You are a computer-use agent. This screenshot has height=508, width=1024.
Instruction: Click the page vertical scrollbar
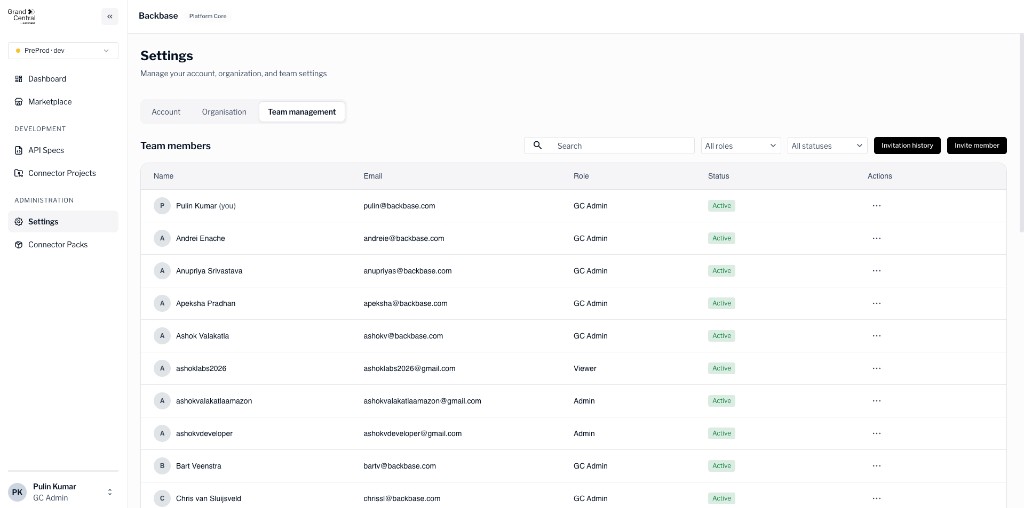[1021, 133]
